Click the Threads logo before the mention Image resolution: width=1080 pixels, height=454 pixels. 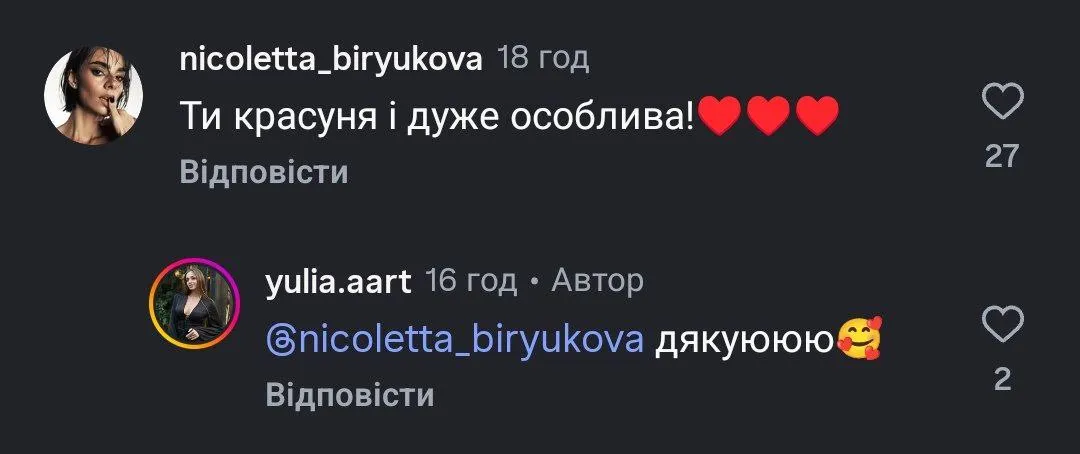click(x=281, y=341)
